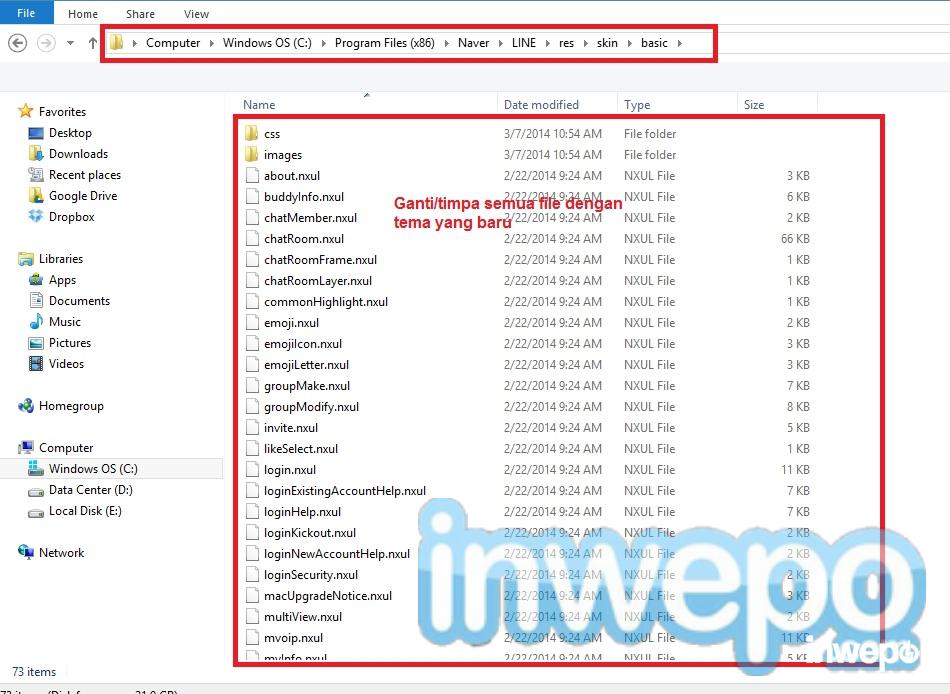Screen dimensions: 950x694
Task: Sort by Name column header
Action: tap(259, 105)
